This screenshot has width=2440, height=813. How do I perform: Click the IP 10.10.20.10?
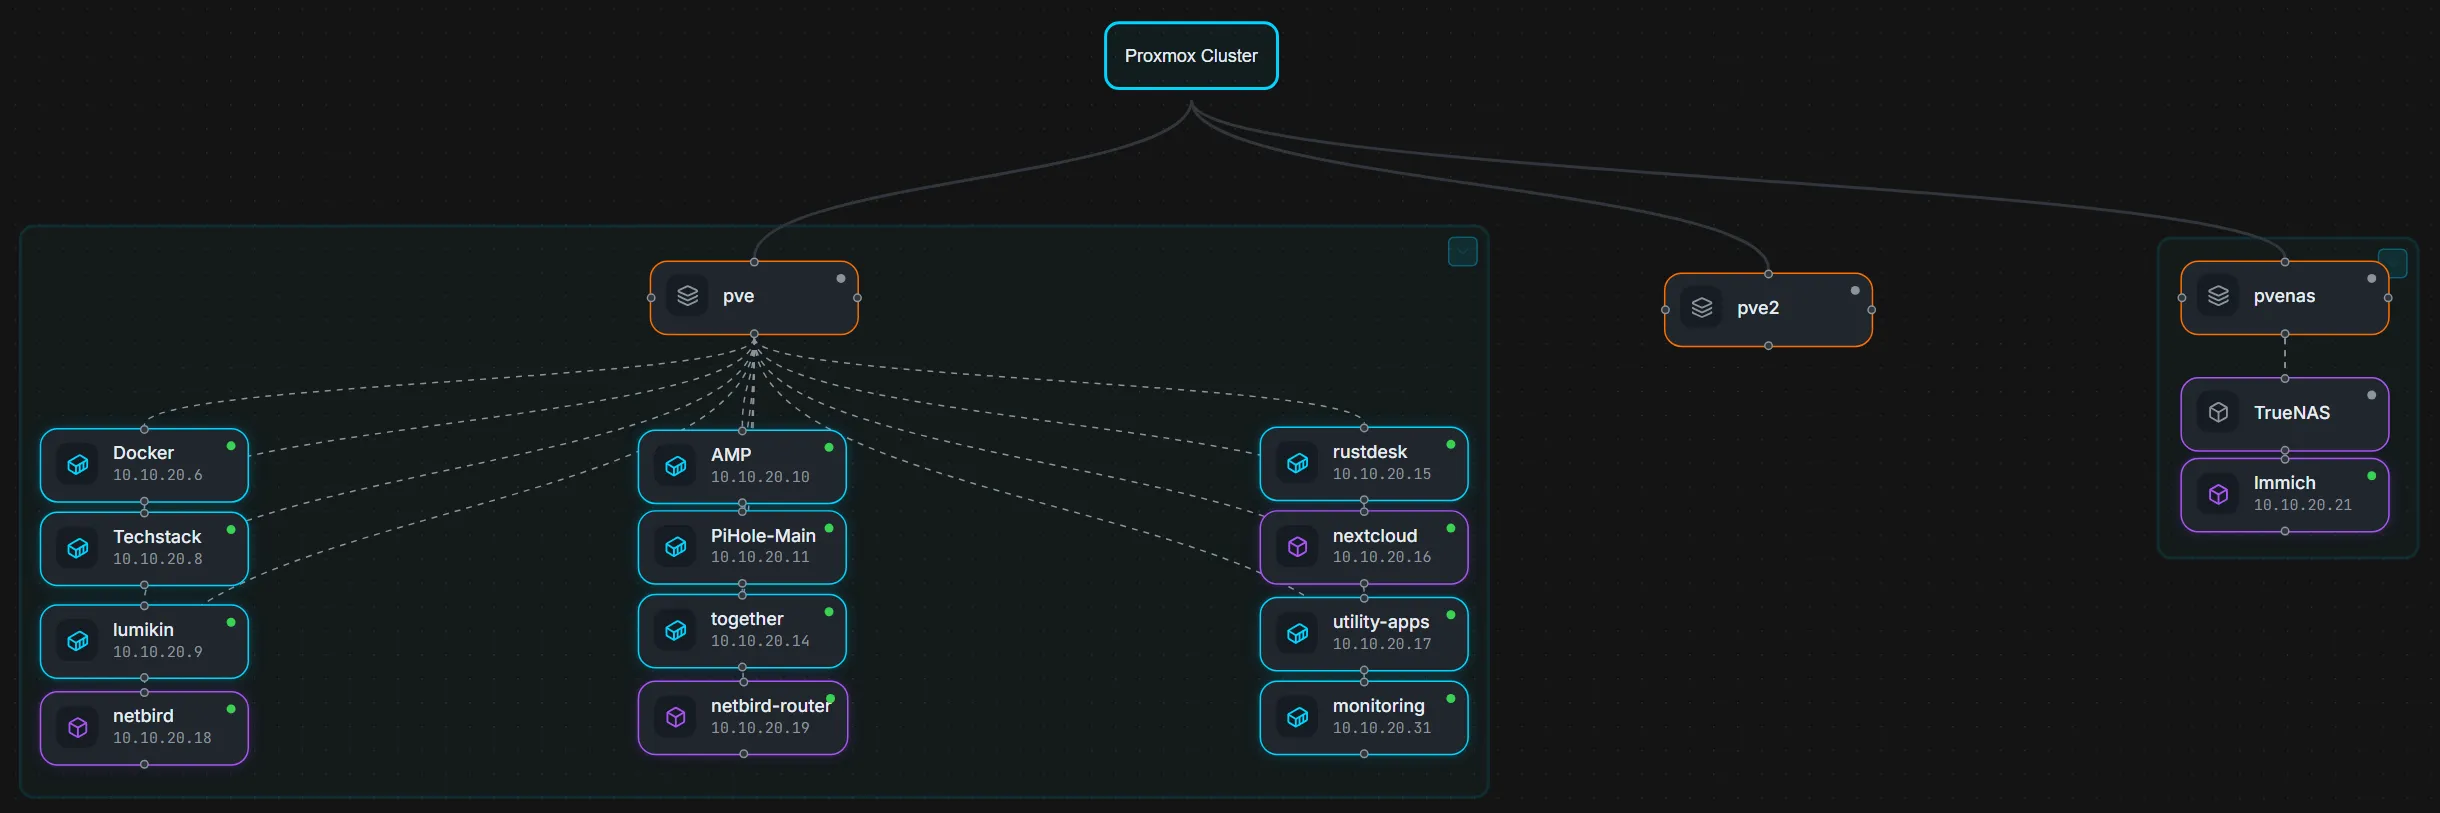coord(760,477)
